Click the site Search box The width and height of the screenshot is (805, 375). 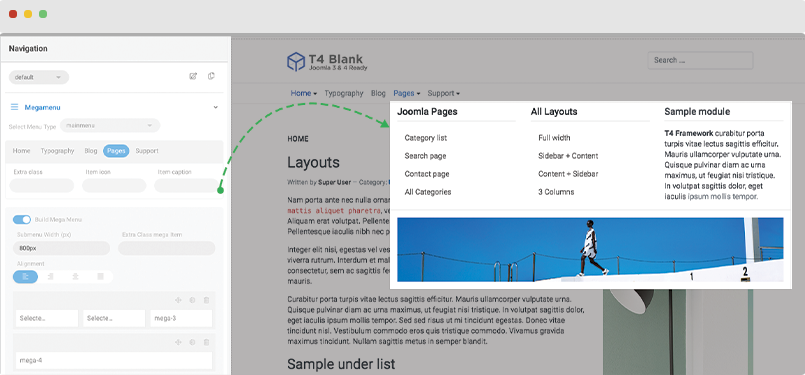click(x=700, y=60)
